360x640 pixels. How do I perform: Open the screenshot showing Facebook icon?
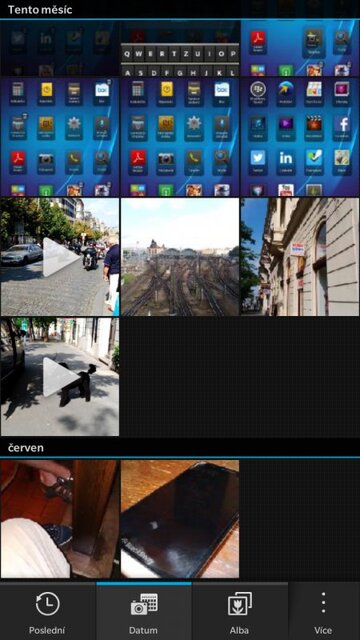pos(300,137)
